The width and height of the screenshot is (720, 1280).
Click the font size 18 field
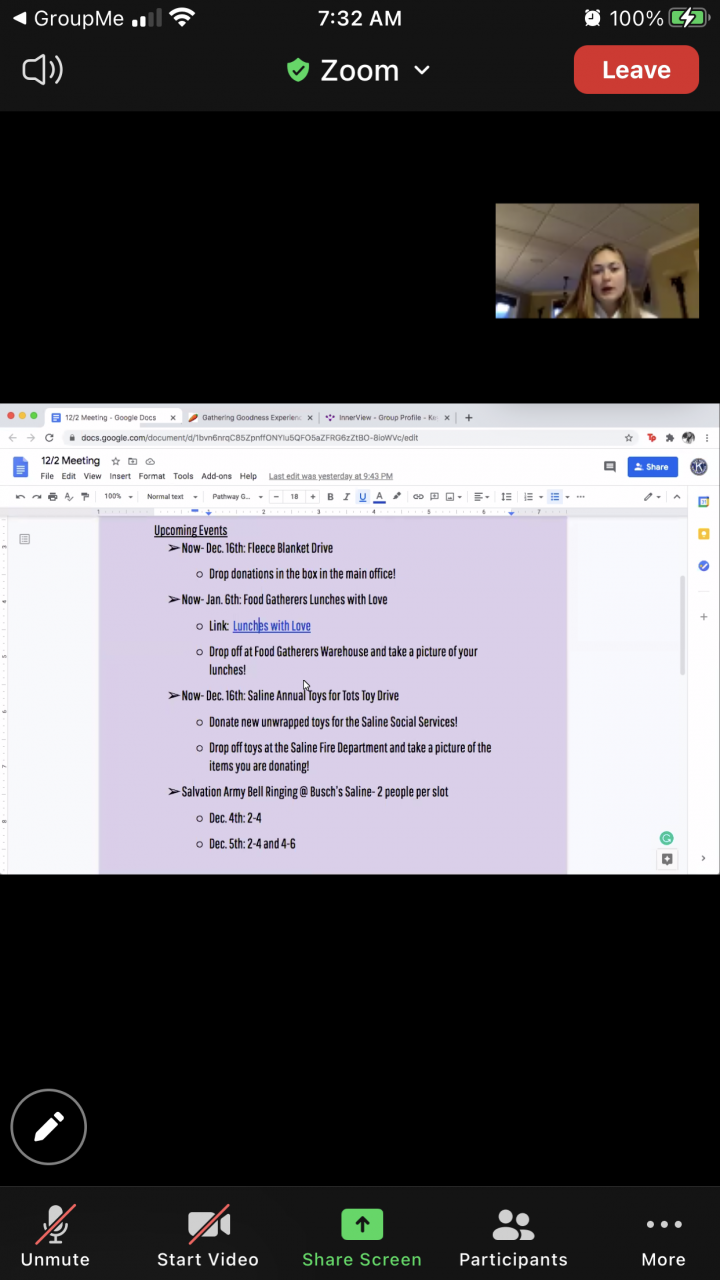coord(294,497)
